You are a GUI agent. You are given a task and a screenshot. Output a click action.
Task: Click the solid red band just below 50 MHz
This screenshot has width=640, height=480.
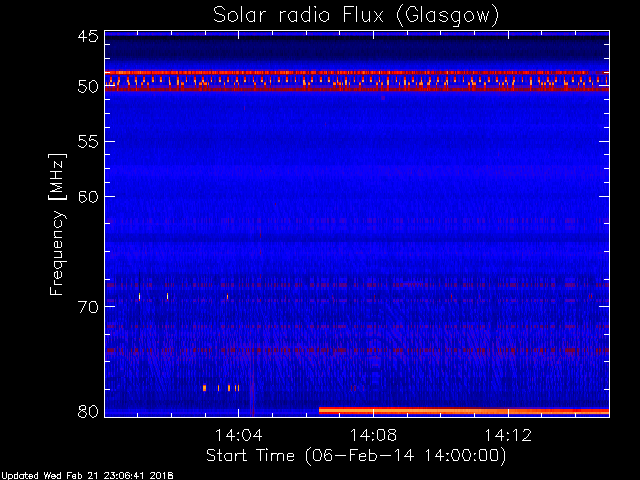click(x=357, y=89)
